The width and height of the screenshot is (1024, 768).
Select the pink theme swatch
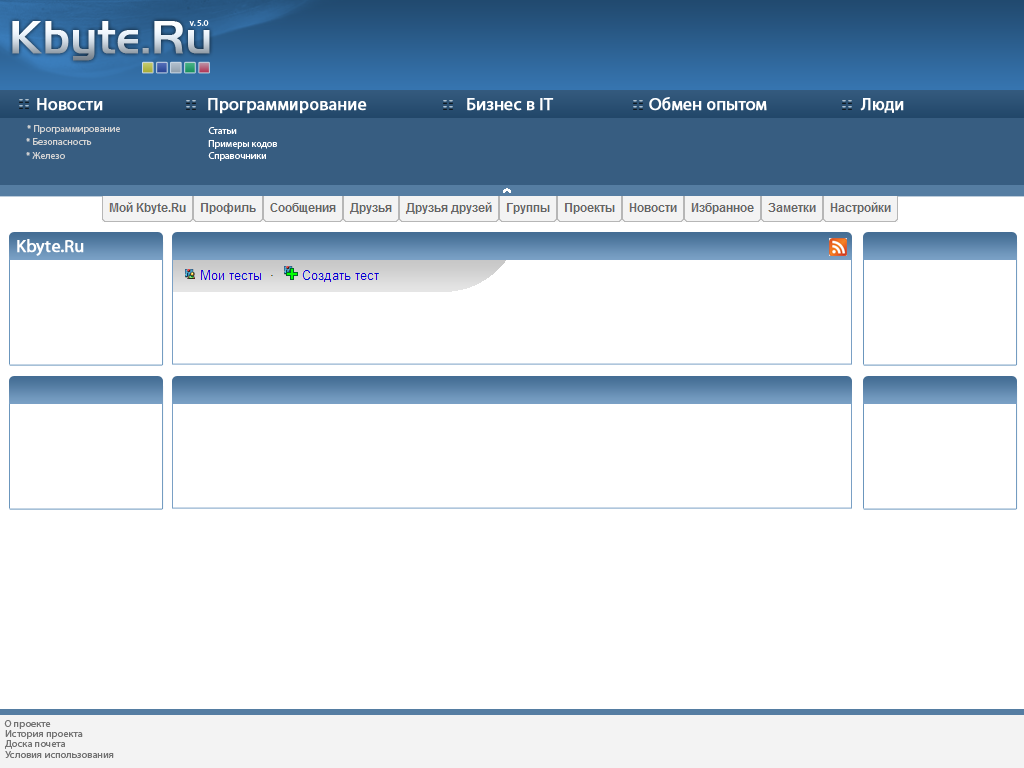coord(204,68)
